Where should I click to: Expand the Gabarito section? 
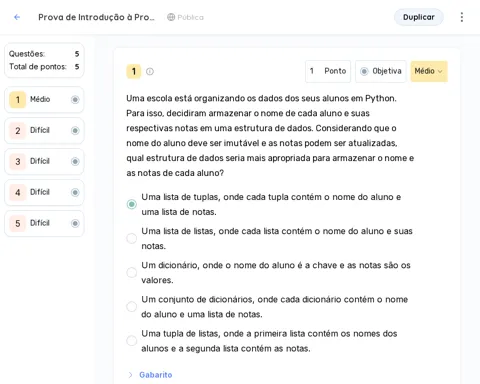click(150, 375)
